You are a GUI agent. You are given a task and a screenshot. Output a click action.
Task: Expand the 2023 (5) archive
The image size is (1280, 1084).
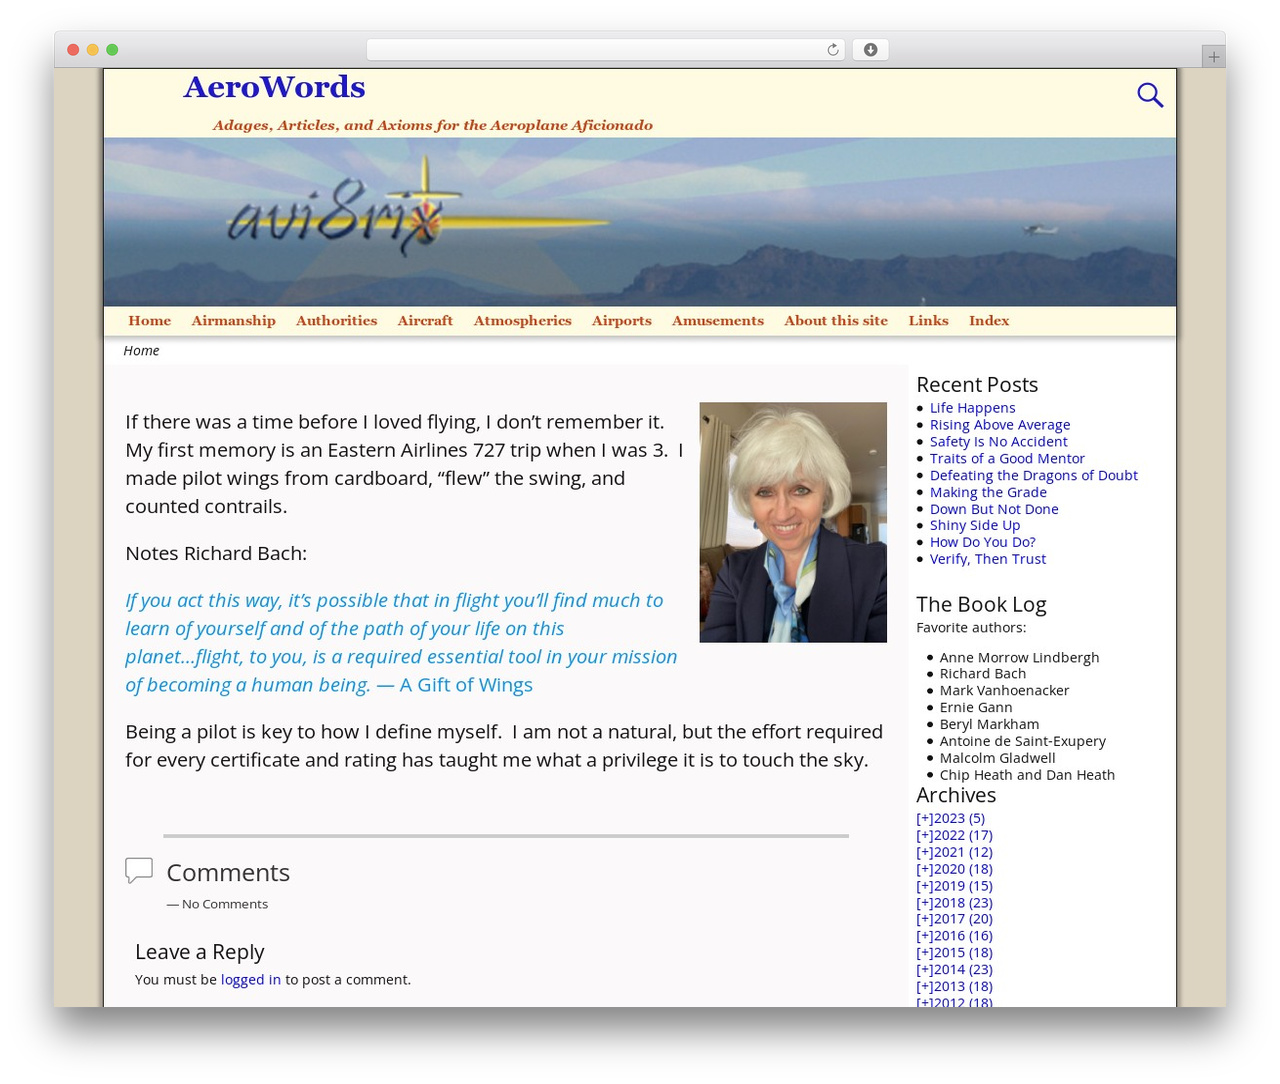(x=950, y=818)
